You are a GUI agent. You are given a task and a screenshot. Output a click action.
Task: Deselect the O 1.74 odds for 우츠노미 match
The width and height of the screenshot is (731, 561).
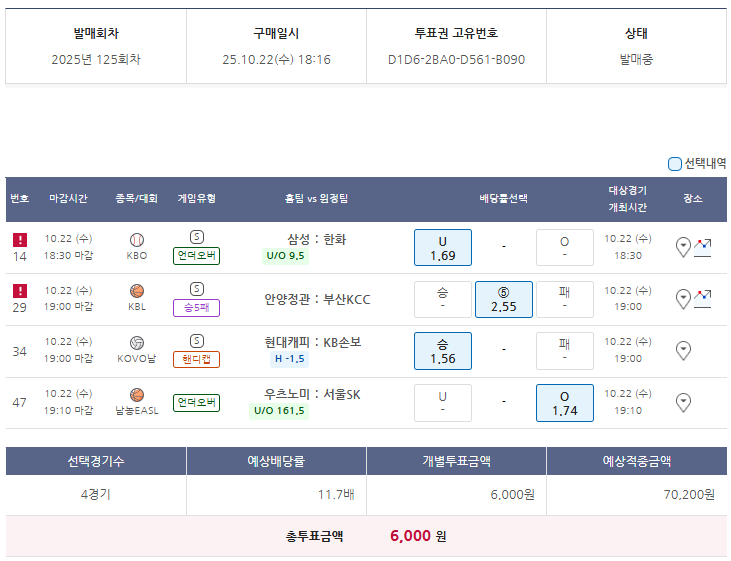pyautogui.click(x=564, y=403)
